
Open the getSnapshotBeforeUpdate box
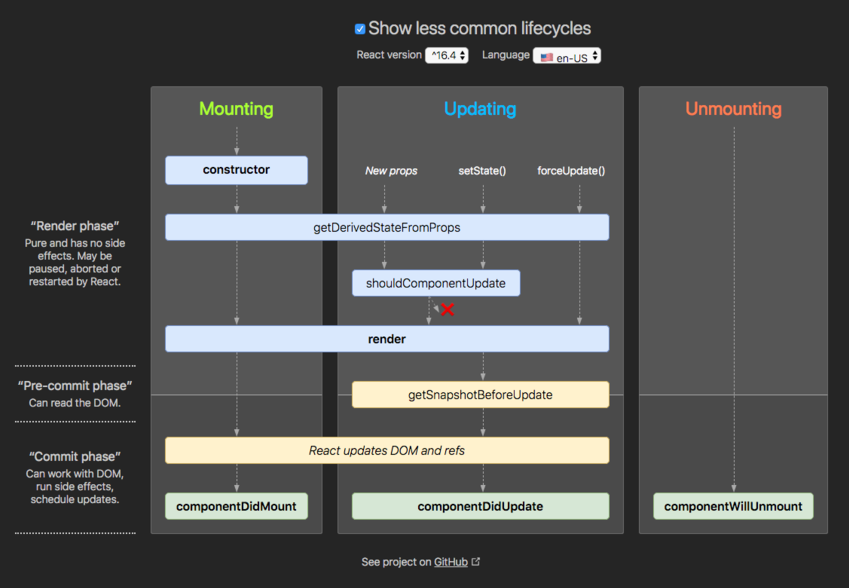[x=480, y=395]
